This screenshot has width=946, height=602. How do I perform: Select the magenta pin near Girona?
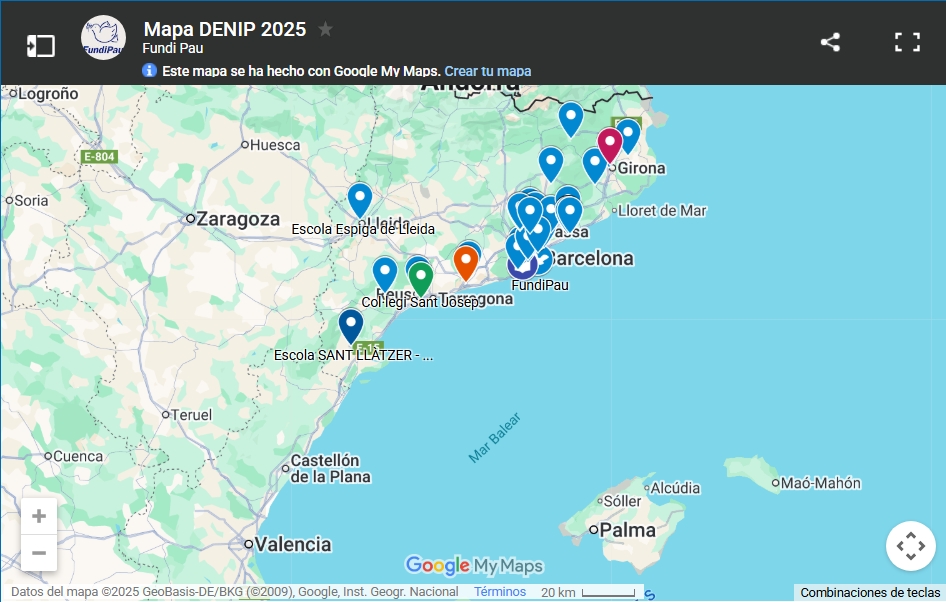[609, 144]
